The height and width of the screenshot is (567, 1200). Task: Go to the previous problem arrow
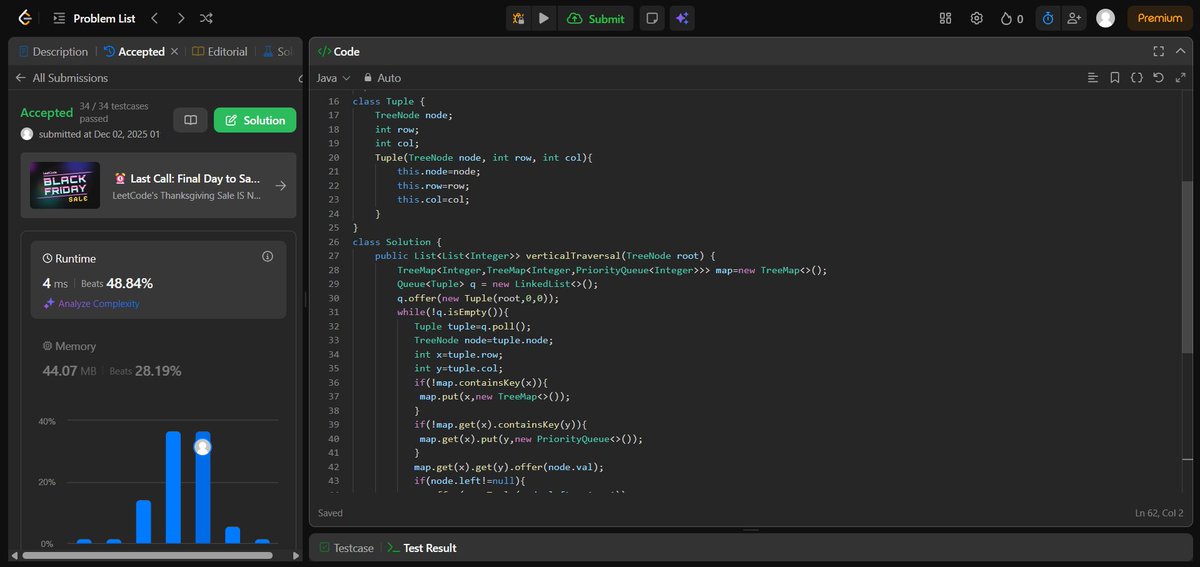(154, 18)
